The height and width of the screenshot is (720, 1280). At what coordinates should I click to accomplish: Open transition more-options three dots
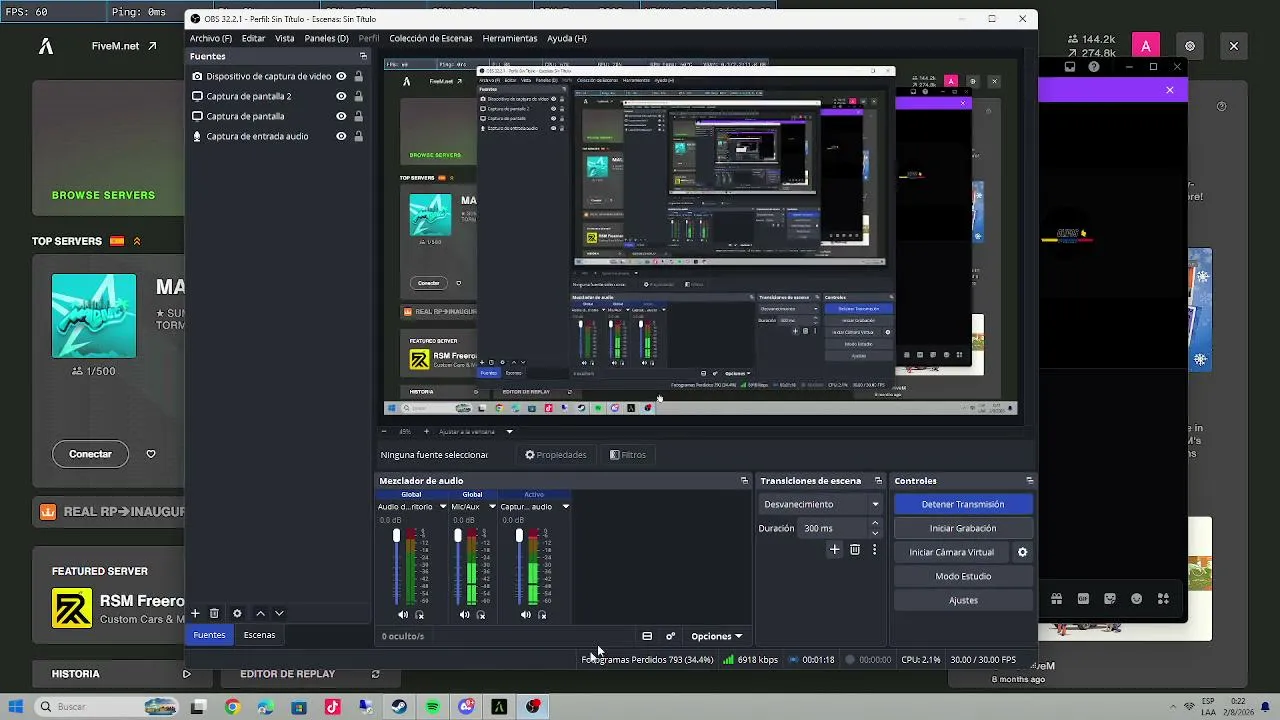[x=874, y=549]
